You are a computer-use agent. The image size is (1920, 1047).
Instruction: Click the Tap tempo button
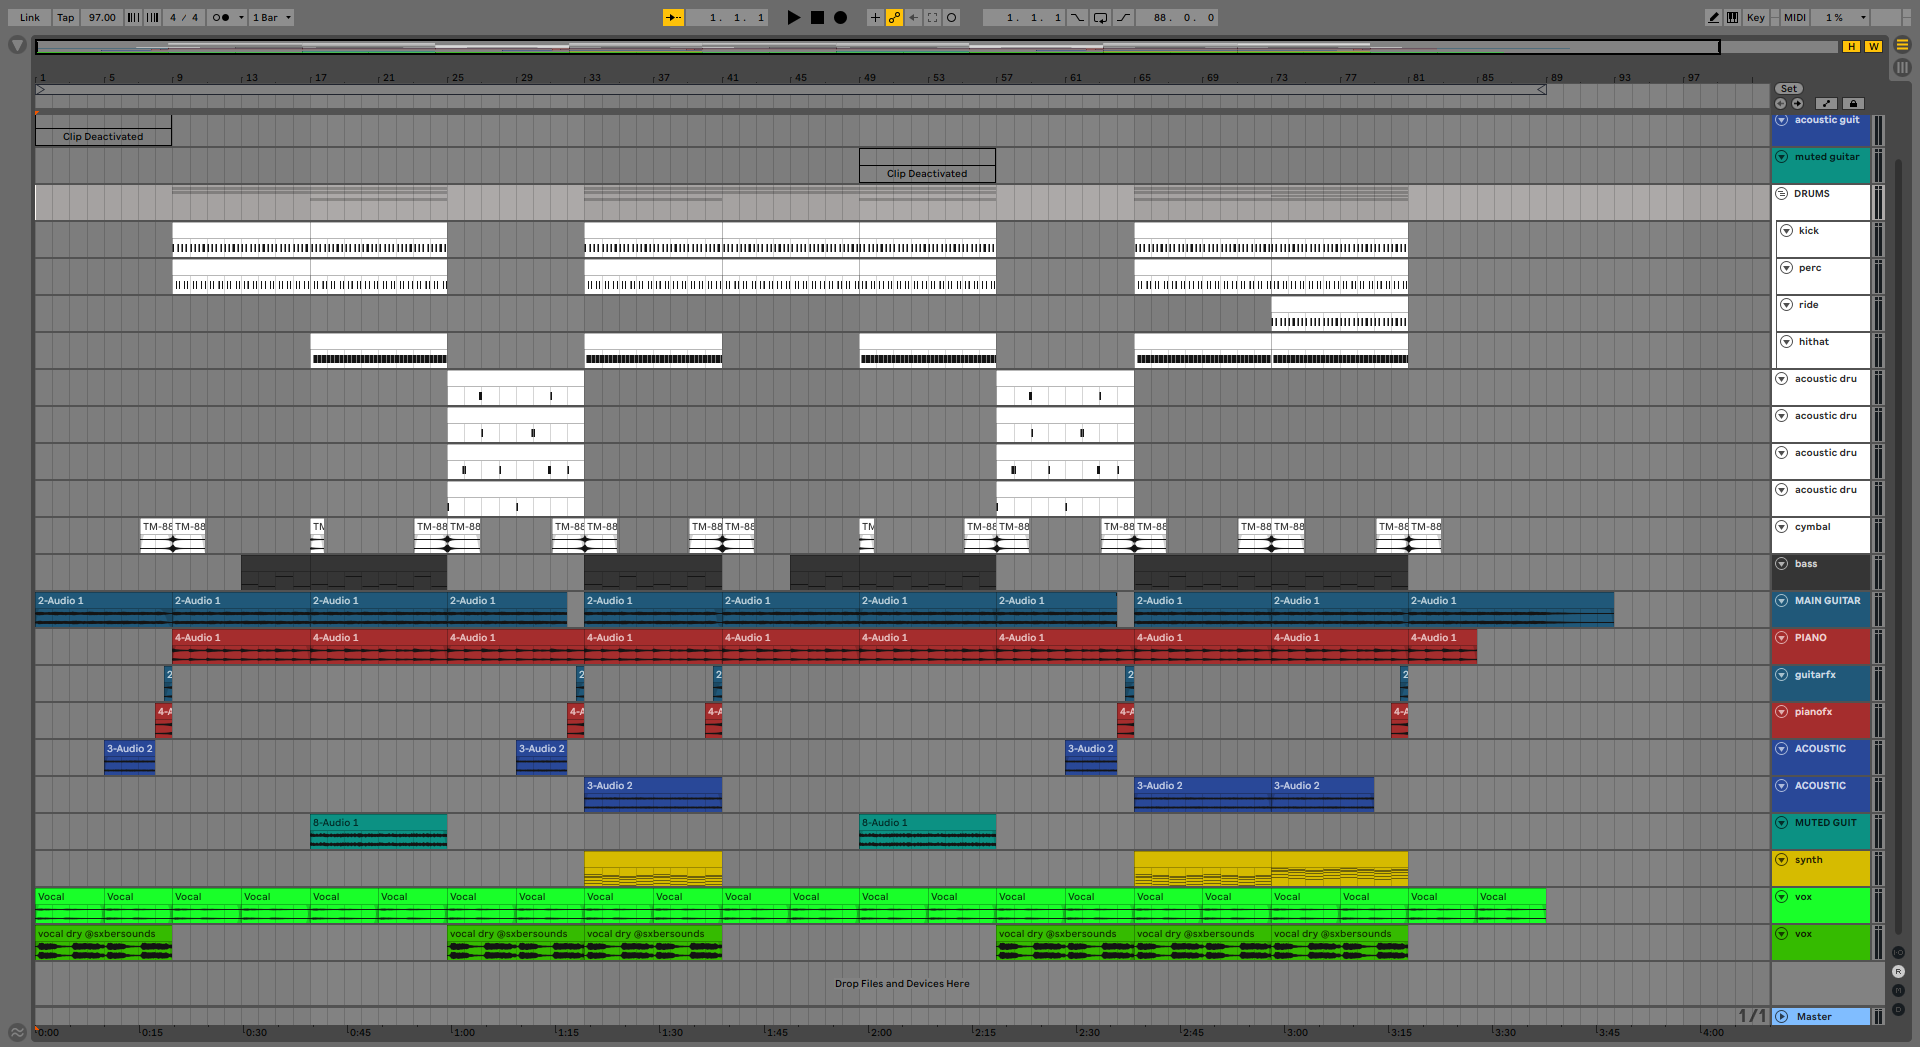tap(65, 17)
